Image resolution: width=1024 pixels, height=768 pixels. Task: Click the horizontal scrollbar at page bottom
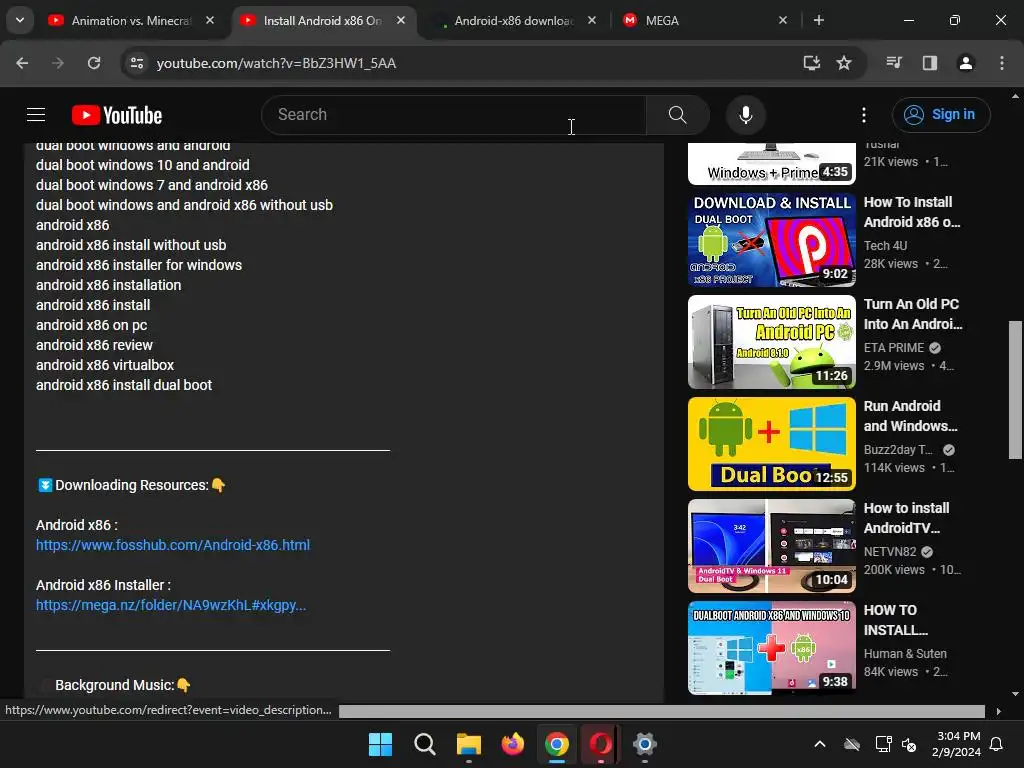coord(662,711)
